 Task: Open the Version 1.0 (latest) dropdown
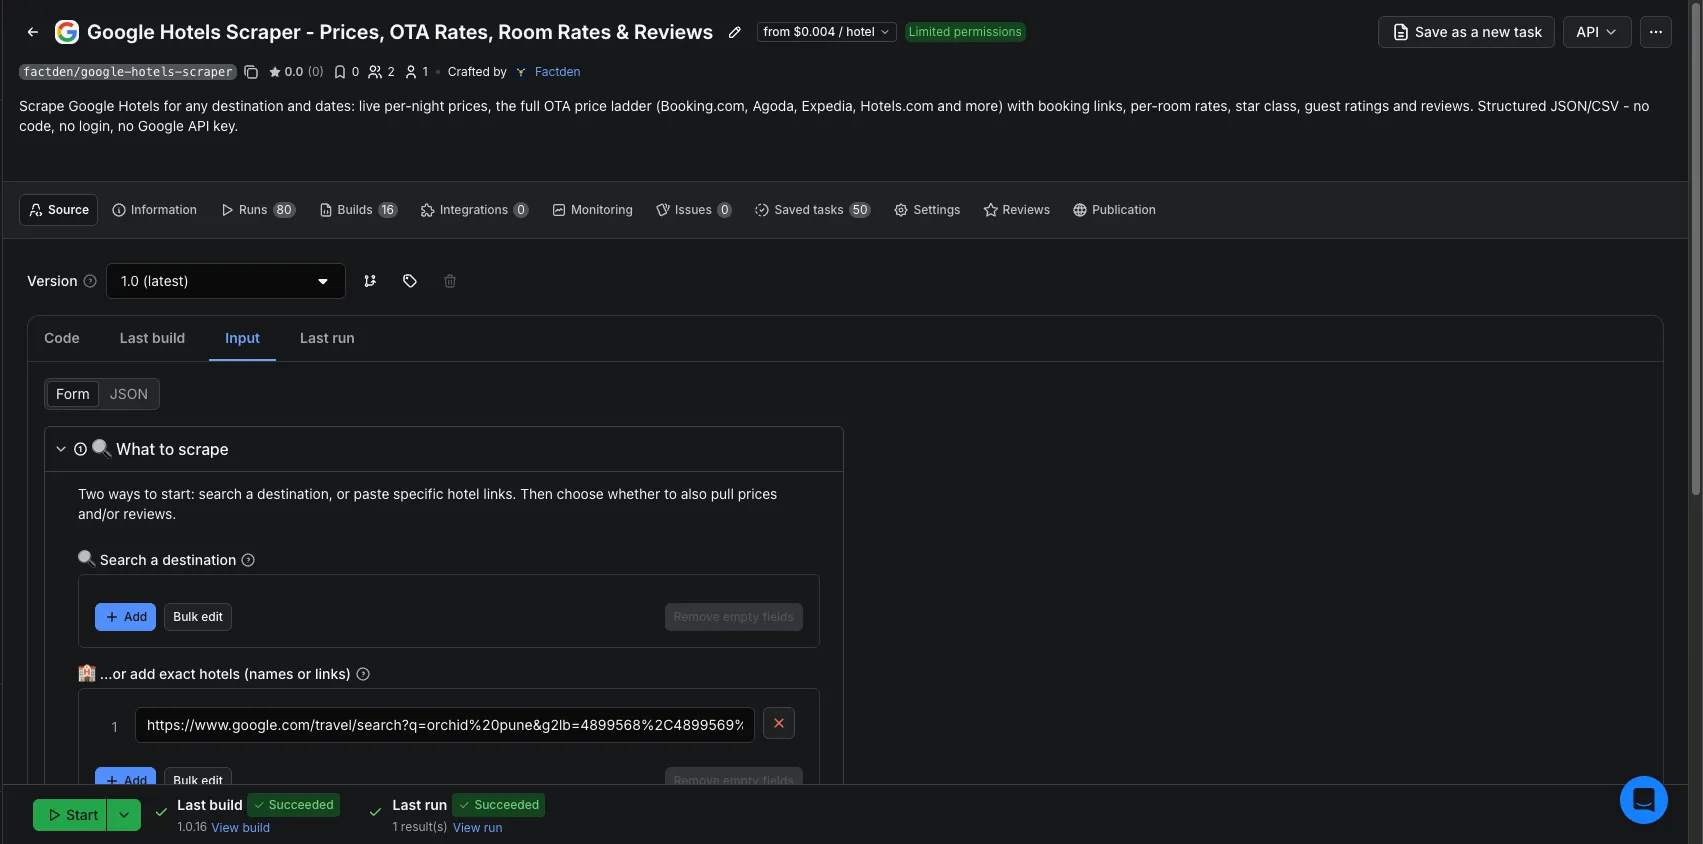pyautogui.click(x=226, y=281)
